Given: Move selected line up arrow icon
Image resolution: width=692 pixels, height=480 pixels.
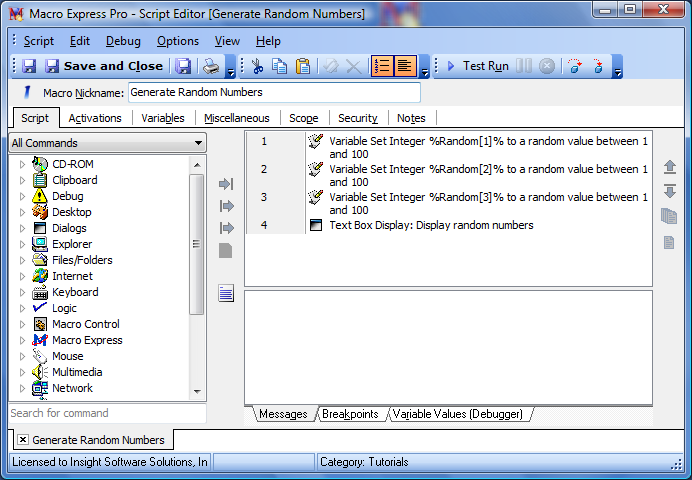Looking at the screenshot, I should 669,167.
